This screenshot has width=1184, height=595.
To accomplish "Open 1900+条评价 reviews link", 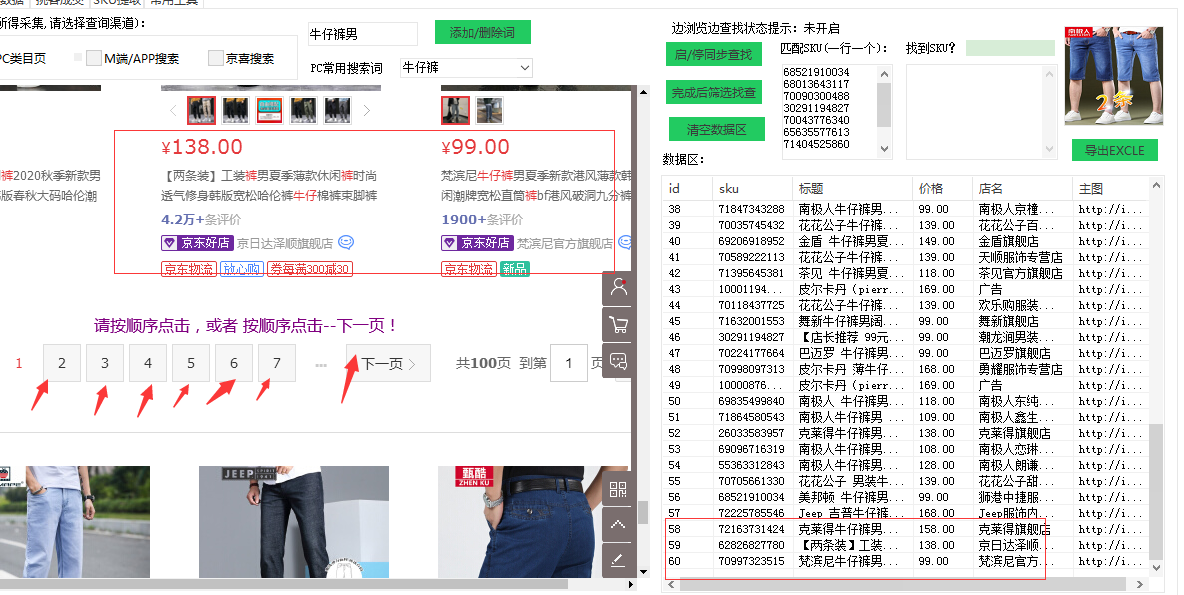I will [x=482, y=220].
